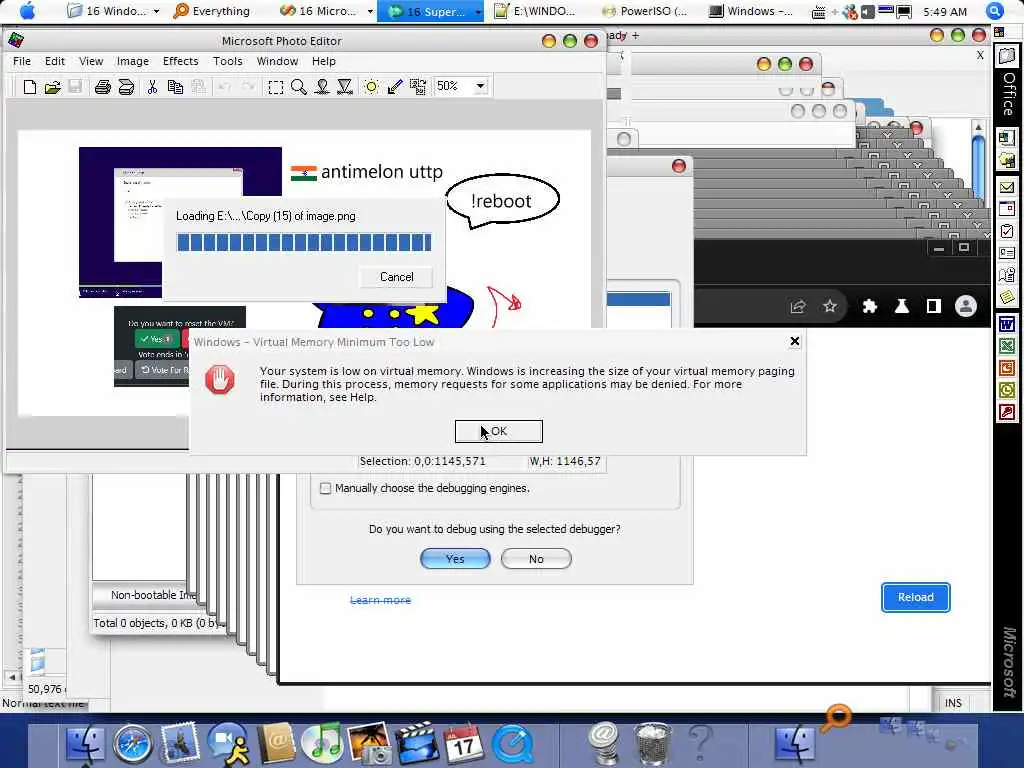Click the share icon in browser address bar
The image size is (1024, 768).
tap(797, 306)
